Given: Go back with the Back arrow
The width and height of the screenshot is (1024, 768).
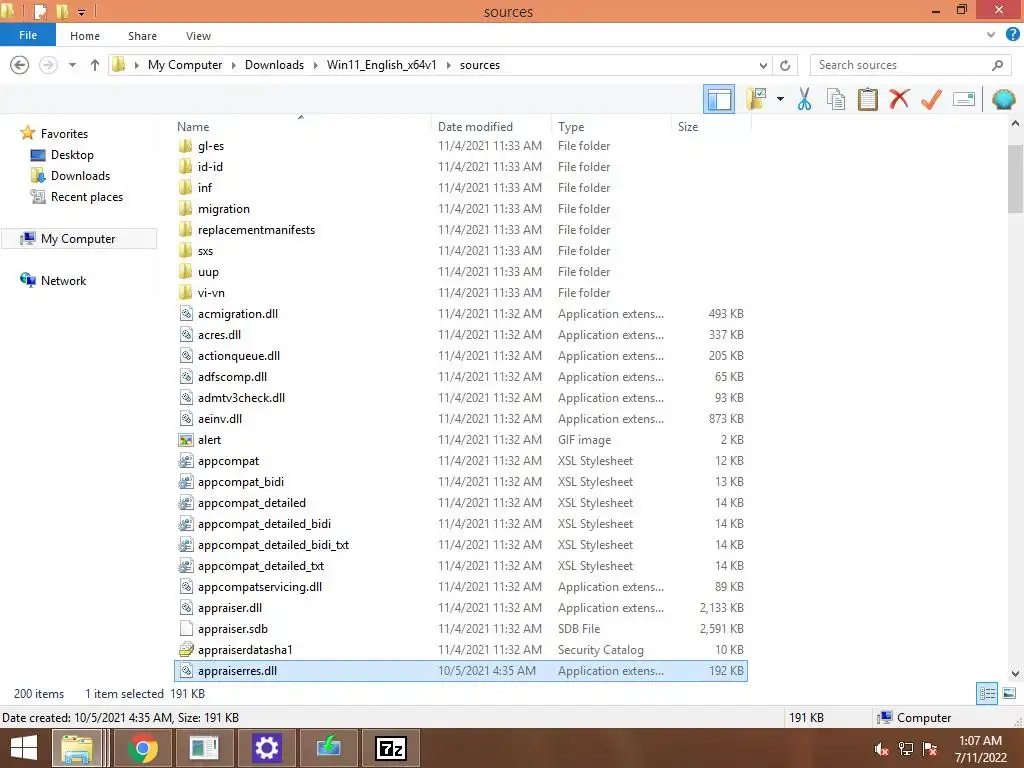Looking at the screenshot, I should pos(20,65).
